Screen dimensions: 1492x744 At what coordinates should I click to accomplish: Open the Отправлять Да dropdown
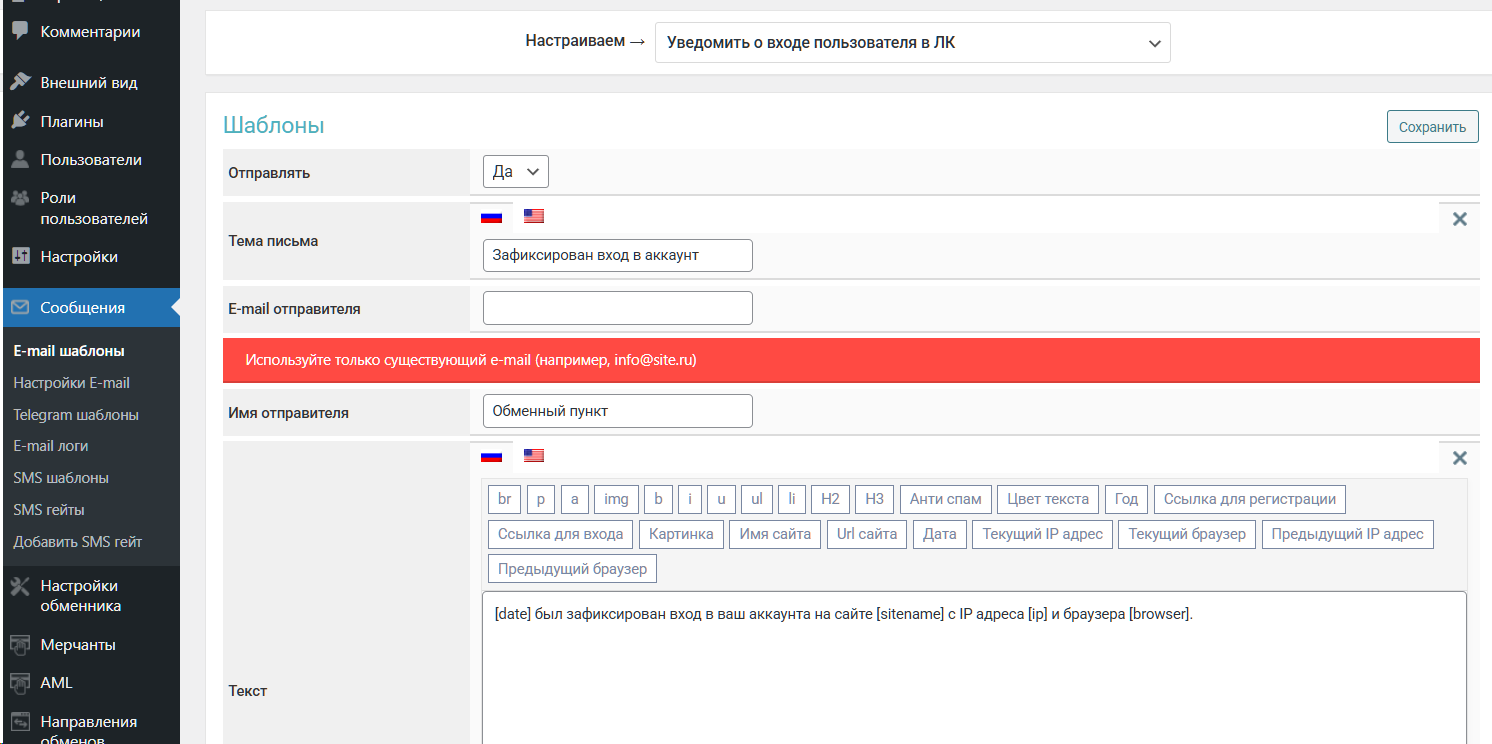[x=515, y=172]
